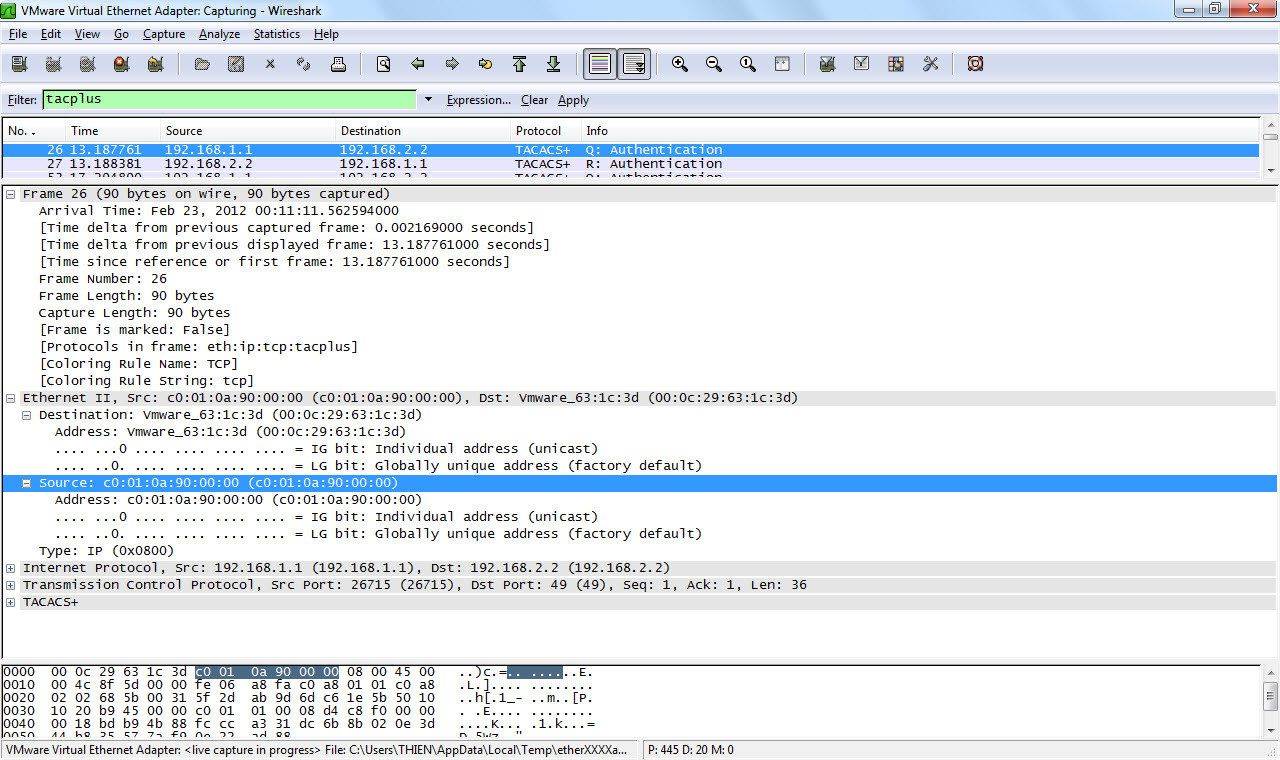Open Preferences with the tools icon
Viewport: 1280px width, 760px height.
click(930, 64)
